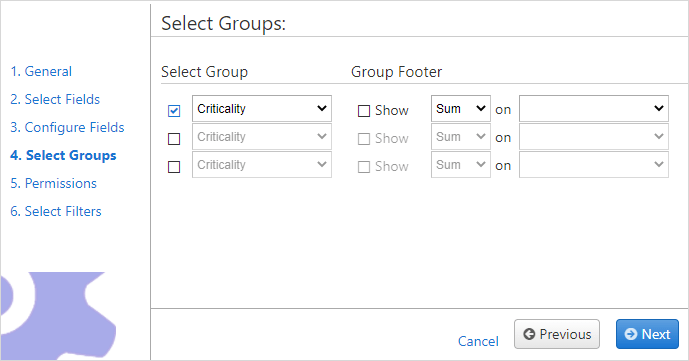
Task: Open the second row Sum dropdown
Action: (x=461, y=137)
